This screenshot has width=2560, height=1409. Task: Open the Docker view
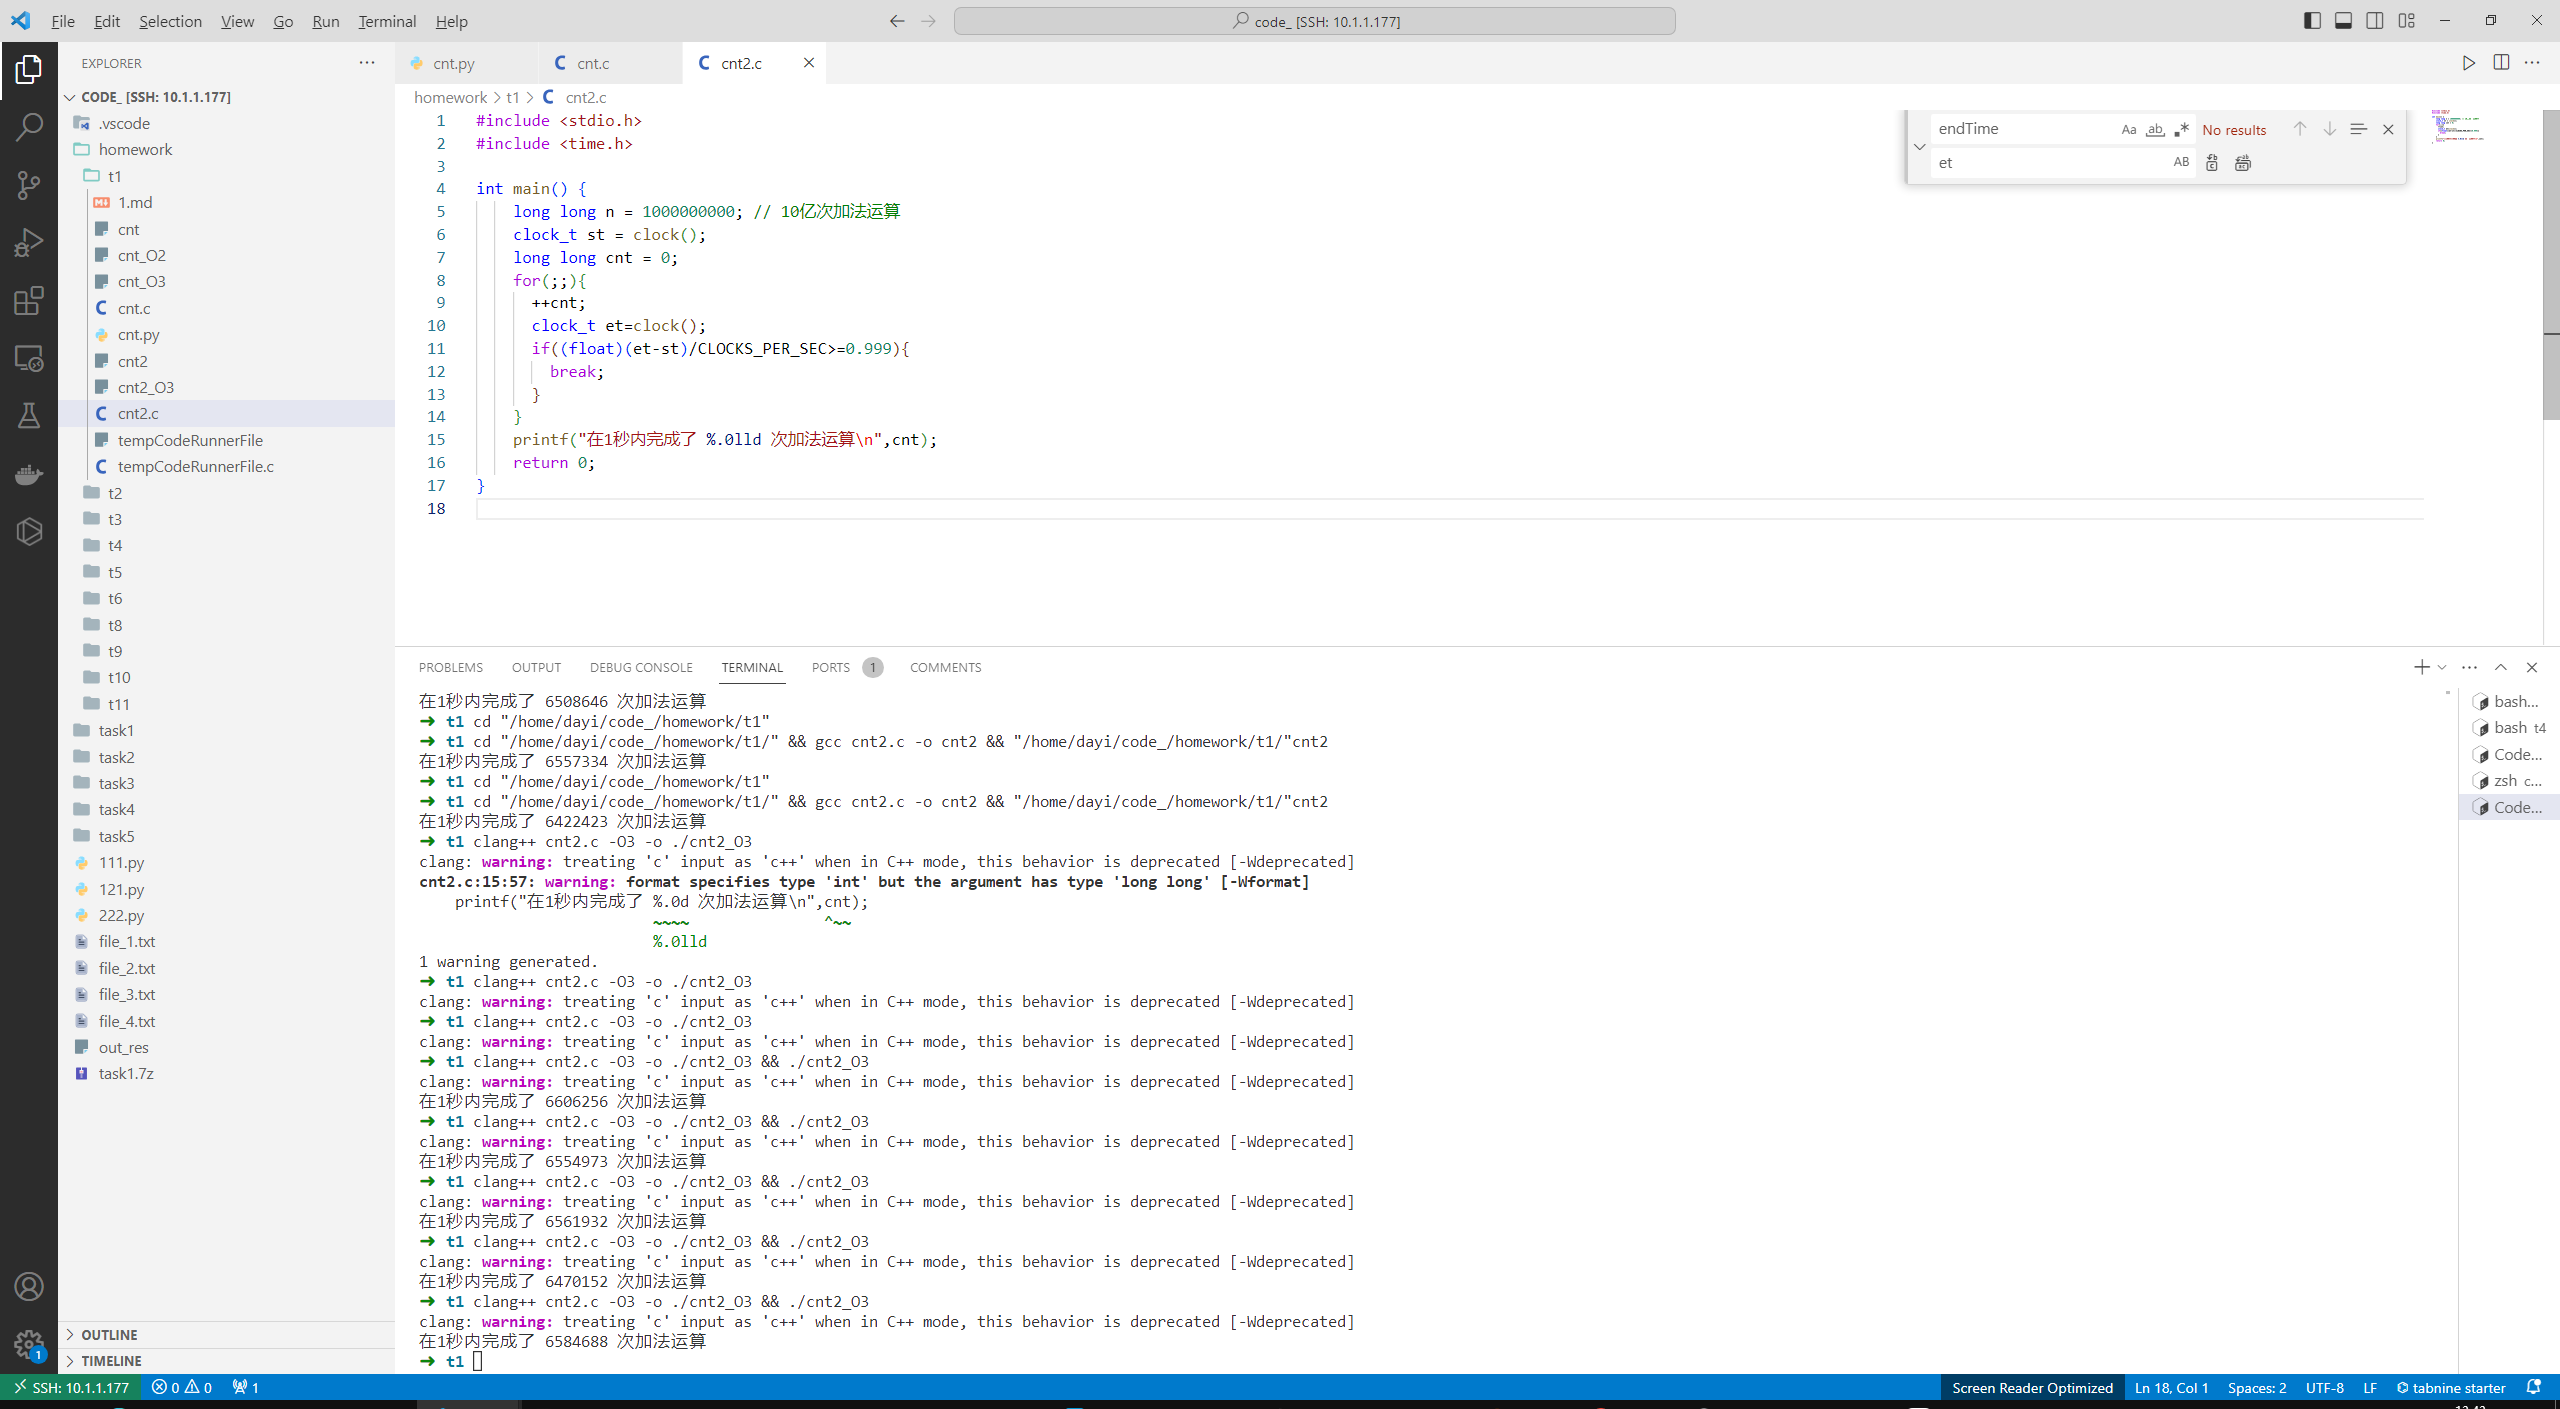pyautogui.click(x=29, y=474)
